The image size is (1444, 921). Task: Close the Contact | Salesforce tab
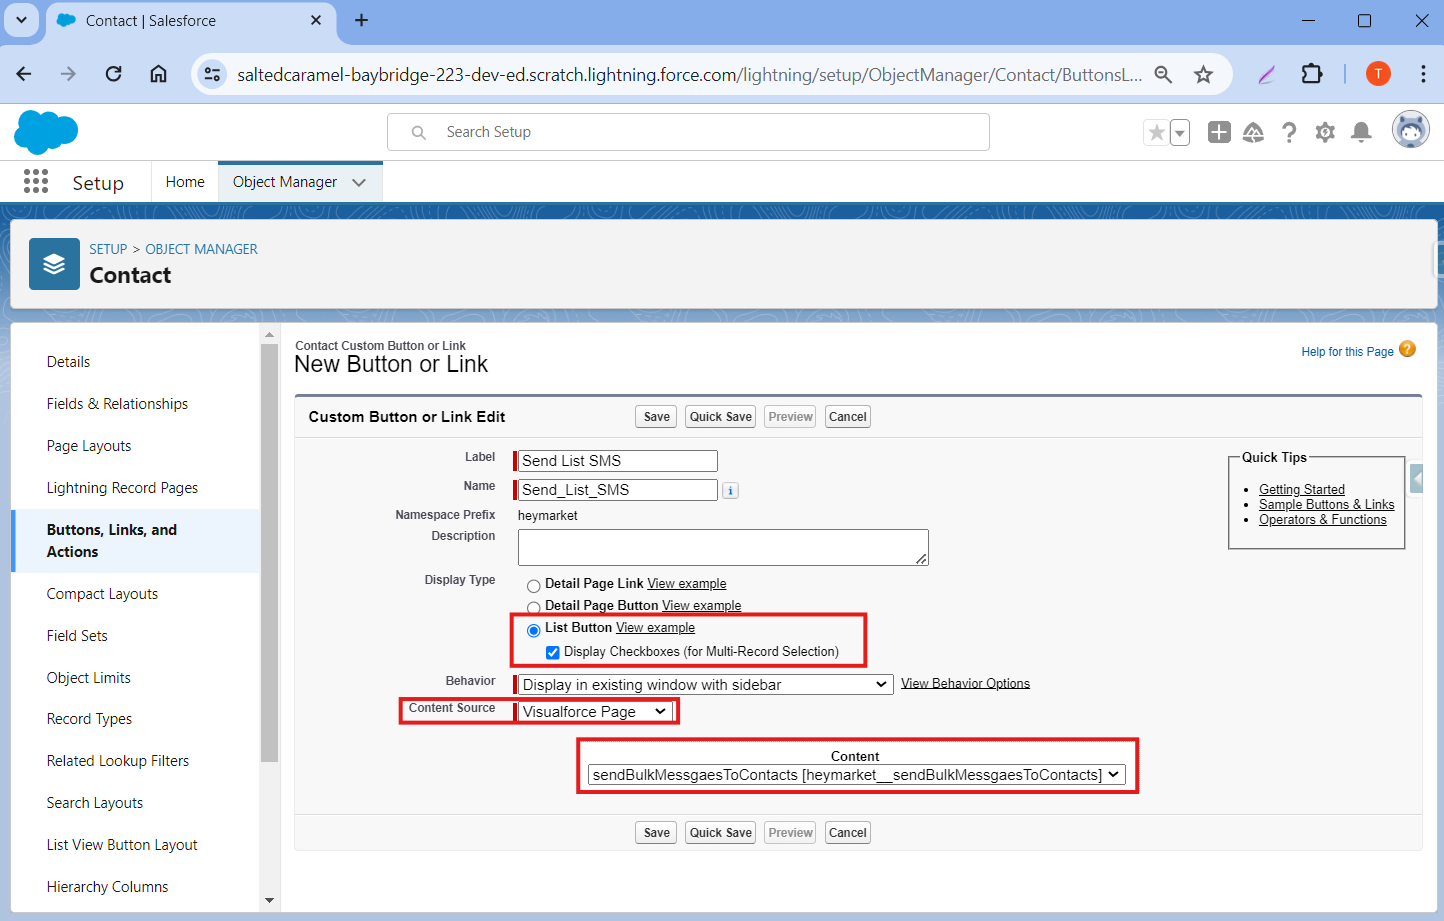coord(316,20)
